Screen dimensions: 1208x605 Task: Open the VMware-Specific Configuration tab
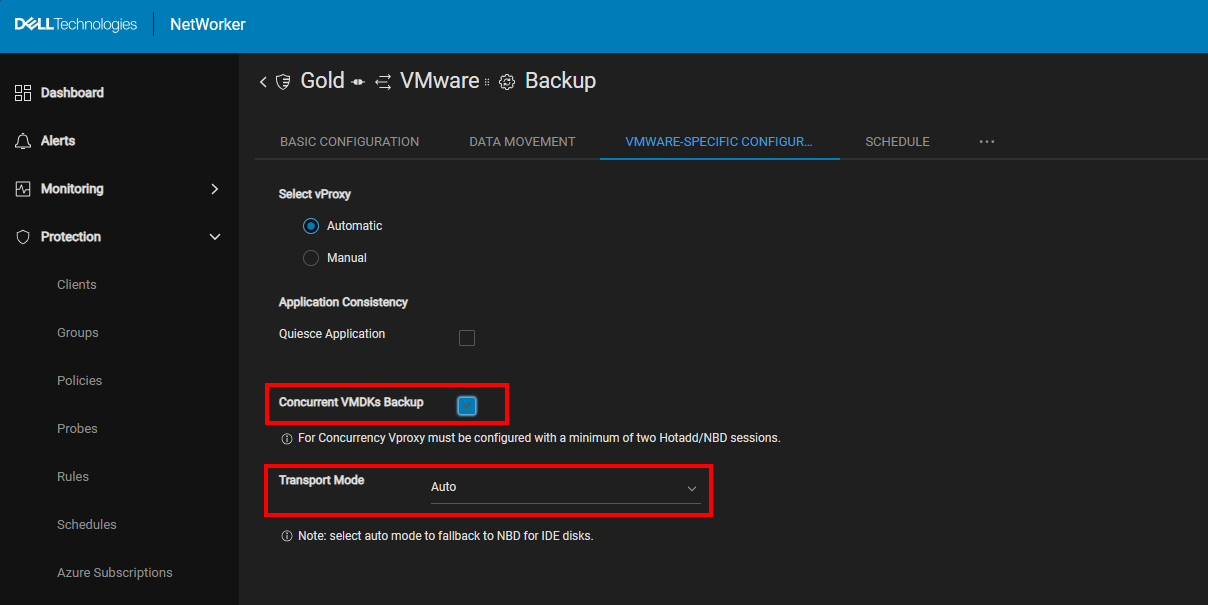(x=719, y=142)
